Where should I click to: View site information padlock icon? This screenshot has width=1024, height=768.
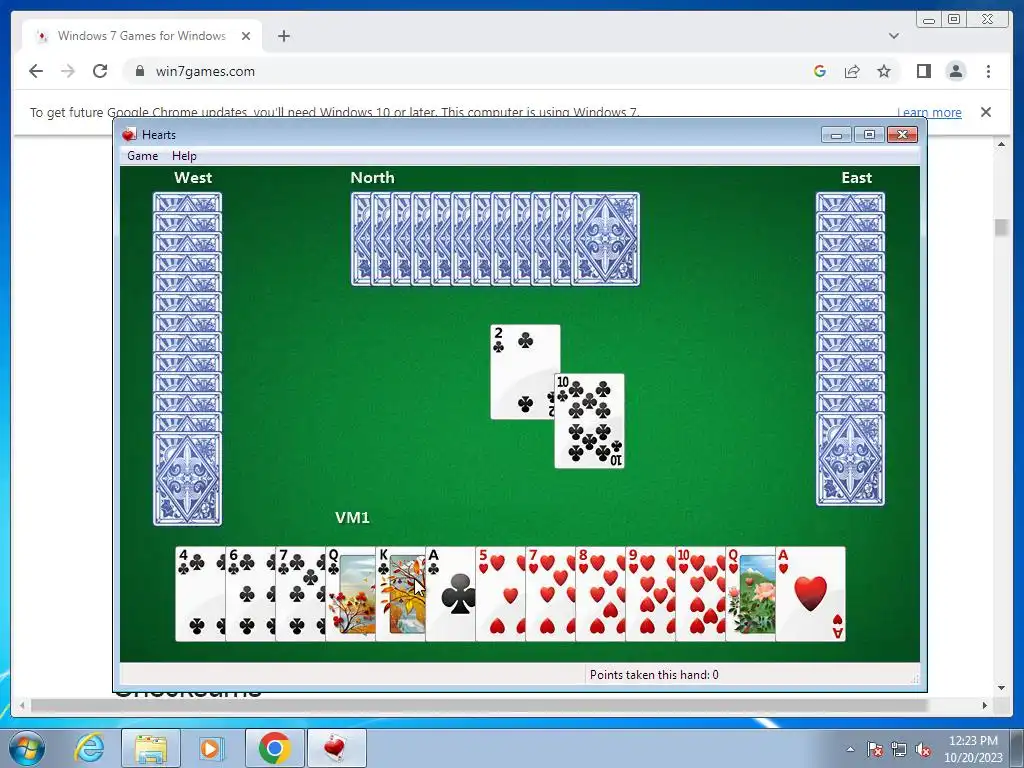pyautogui.click(x=139, y=71)
